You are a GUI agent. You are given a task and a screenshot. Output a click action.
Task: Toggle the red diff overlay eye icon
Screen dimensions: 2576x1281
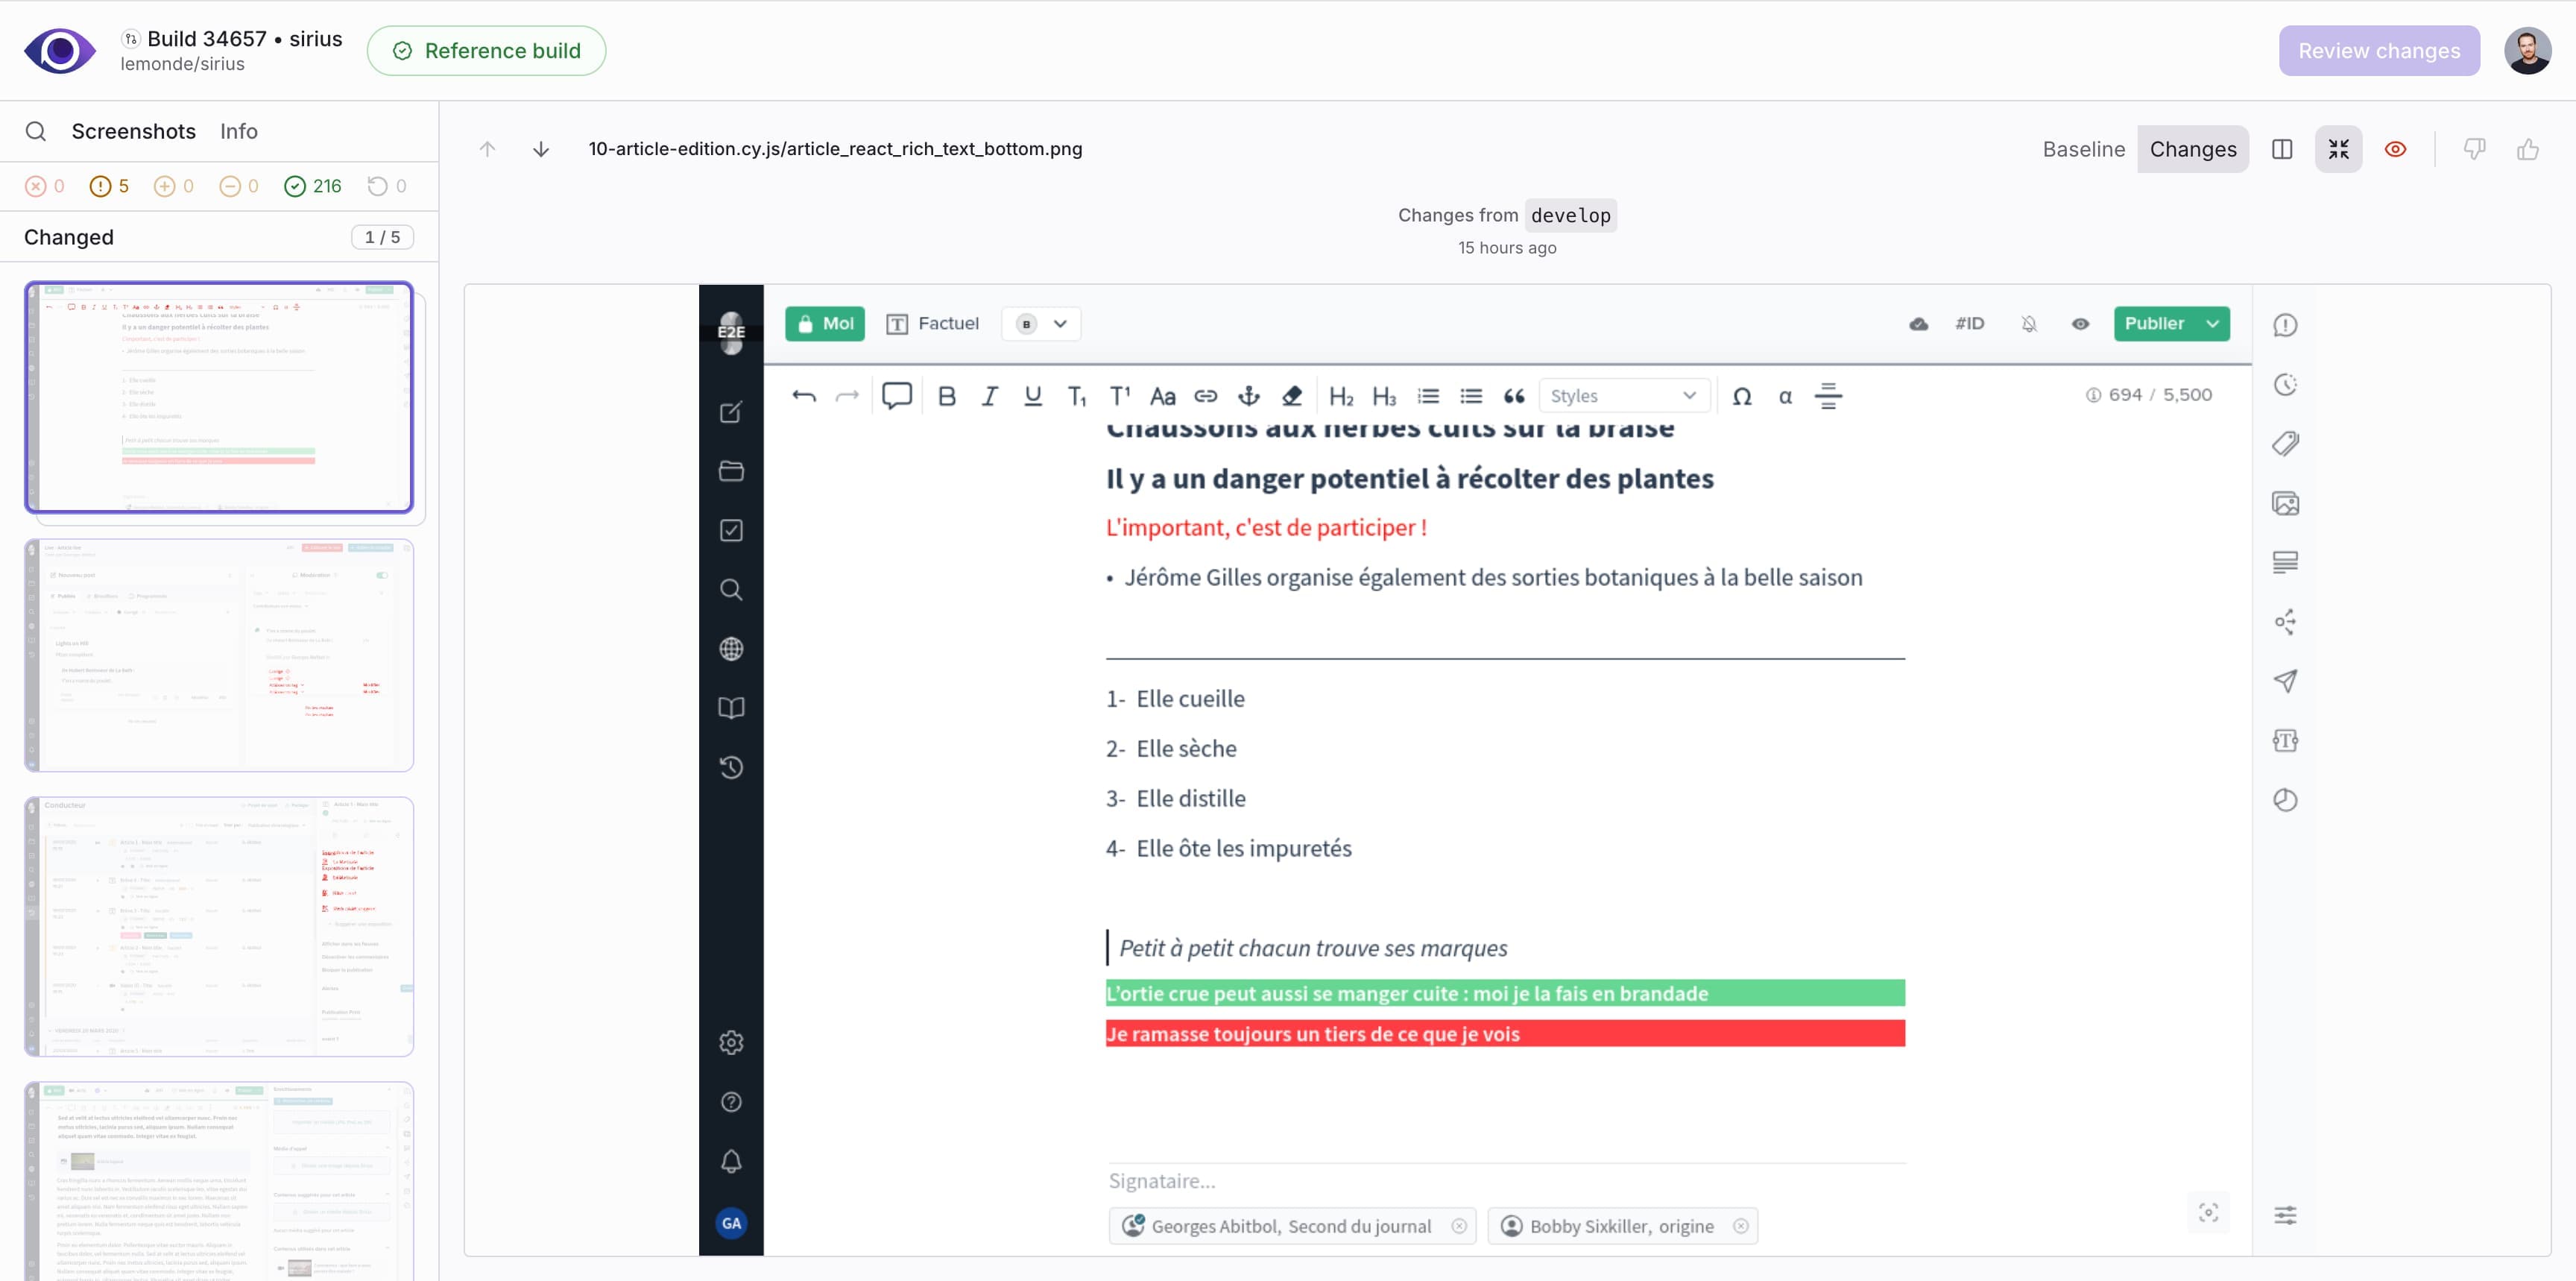tap(2395, 149)
